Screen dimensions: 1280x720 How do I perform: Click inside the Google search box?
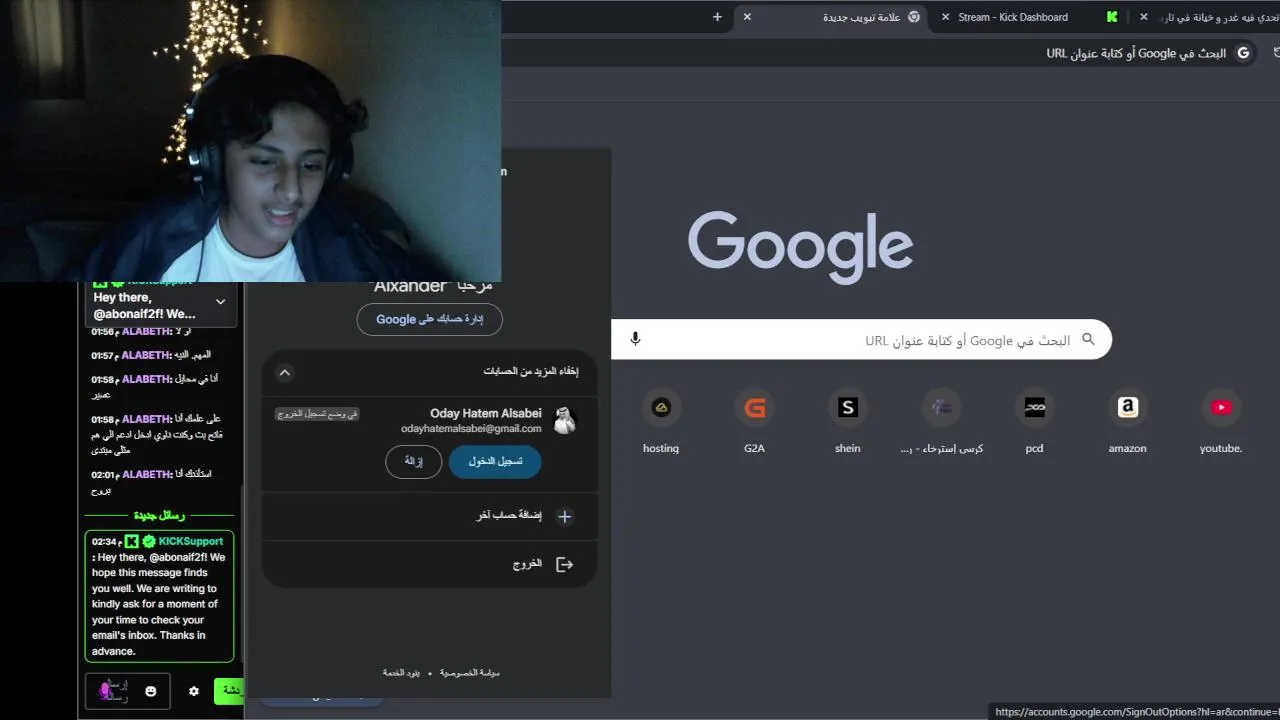pyautogui.click(x=861, y=339)
